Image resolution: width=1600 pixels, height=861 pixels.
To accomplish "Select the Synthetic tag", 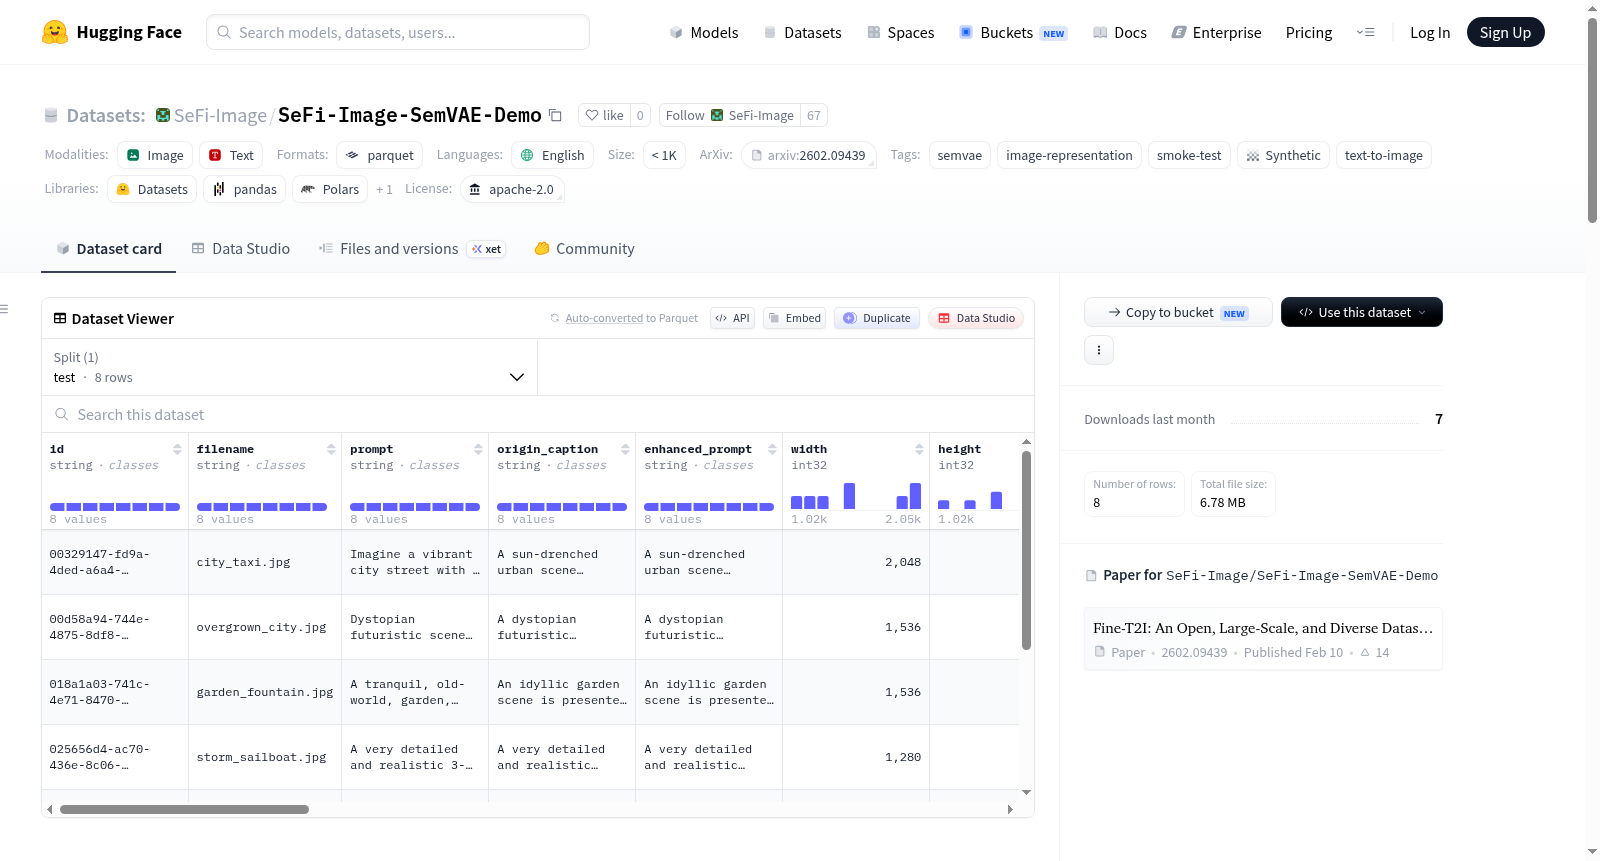I will point(1283,155).
